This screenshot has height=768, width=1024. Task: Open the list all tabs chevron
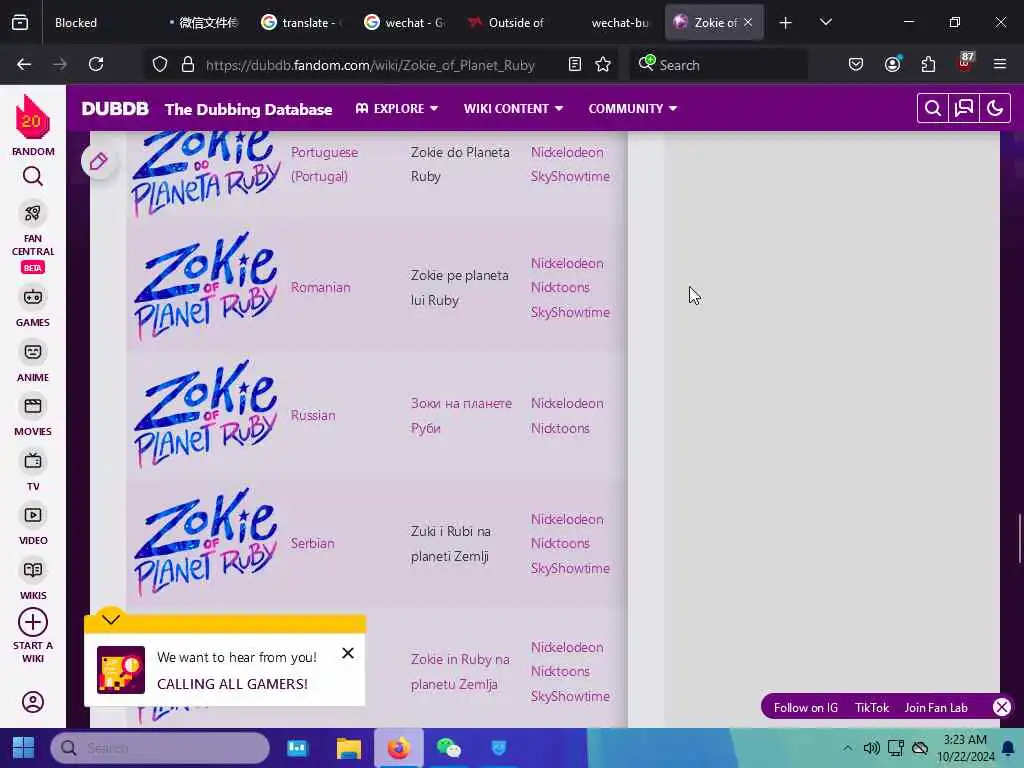825,22
